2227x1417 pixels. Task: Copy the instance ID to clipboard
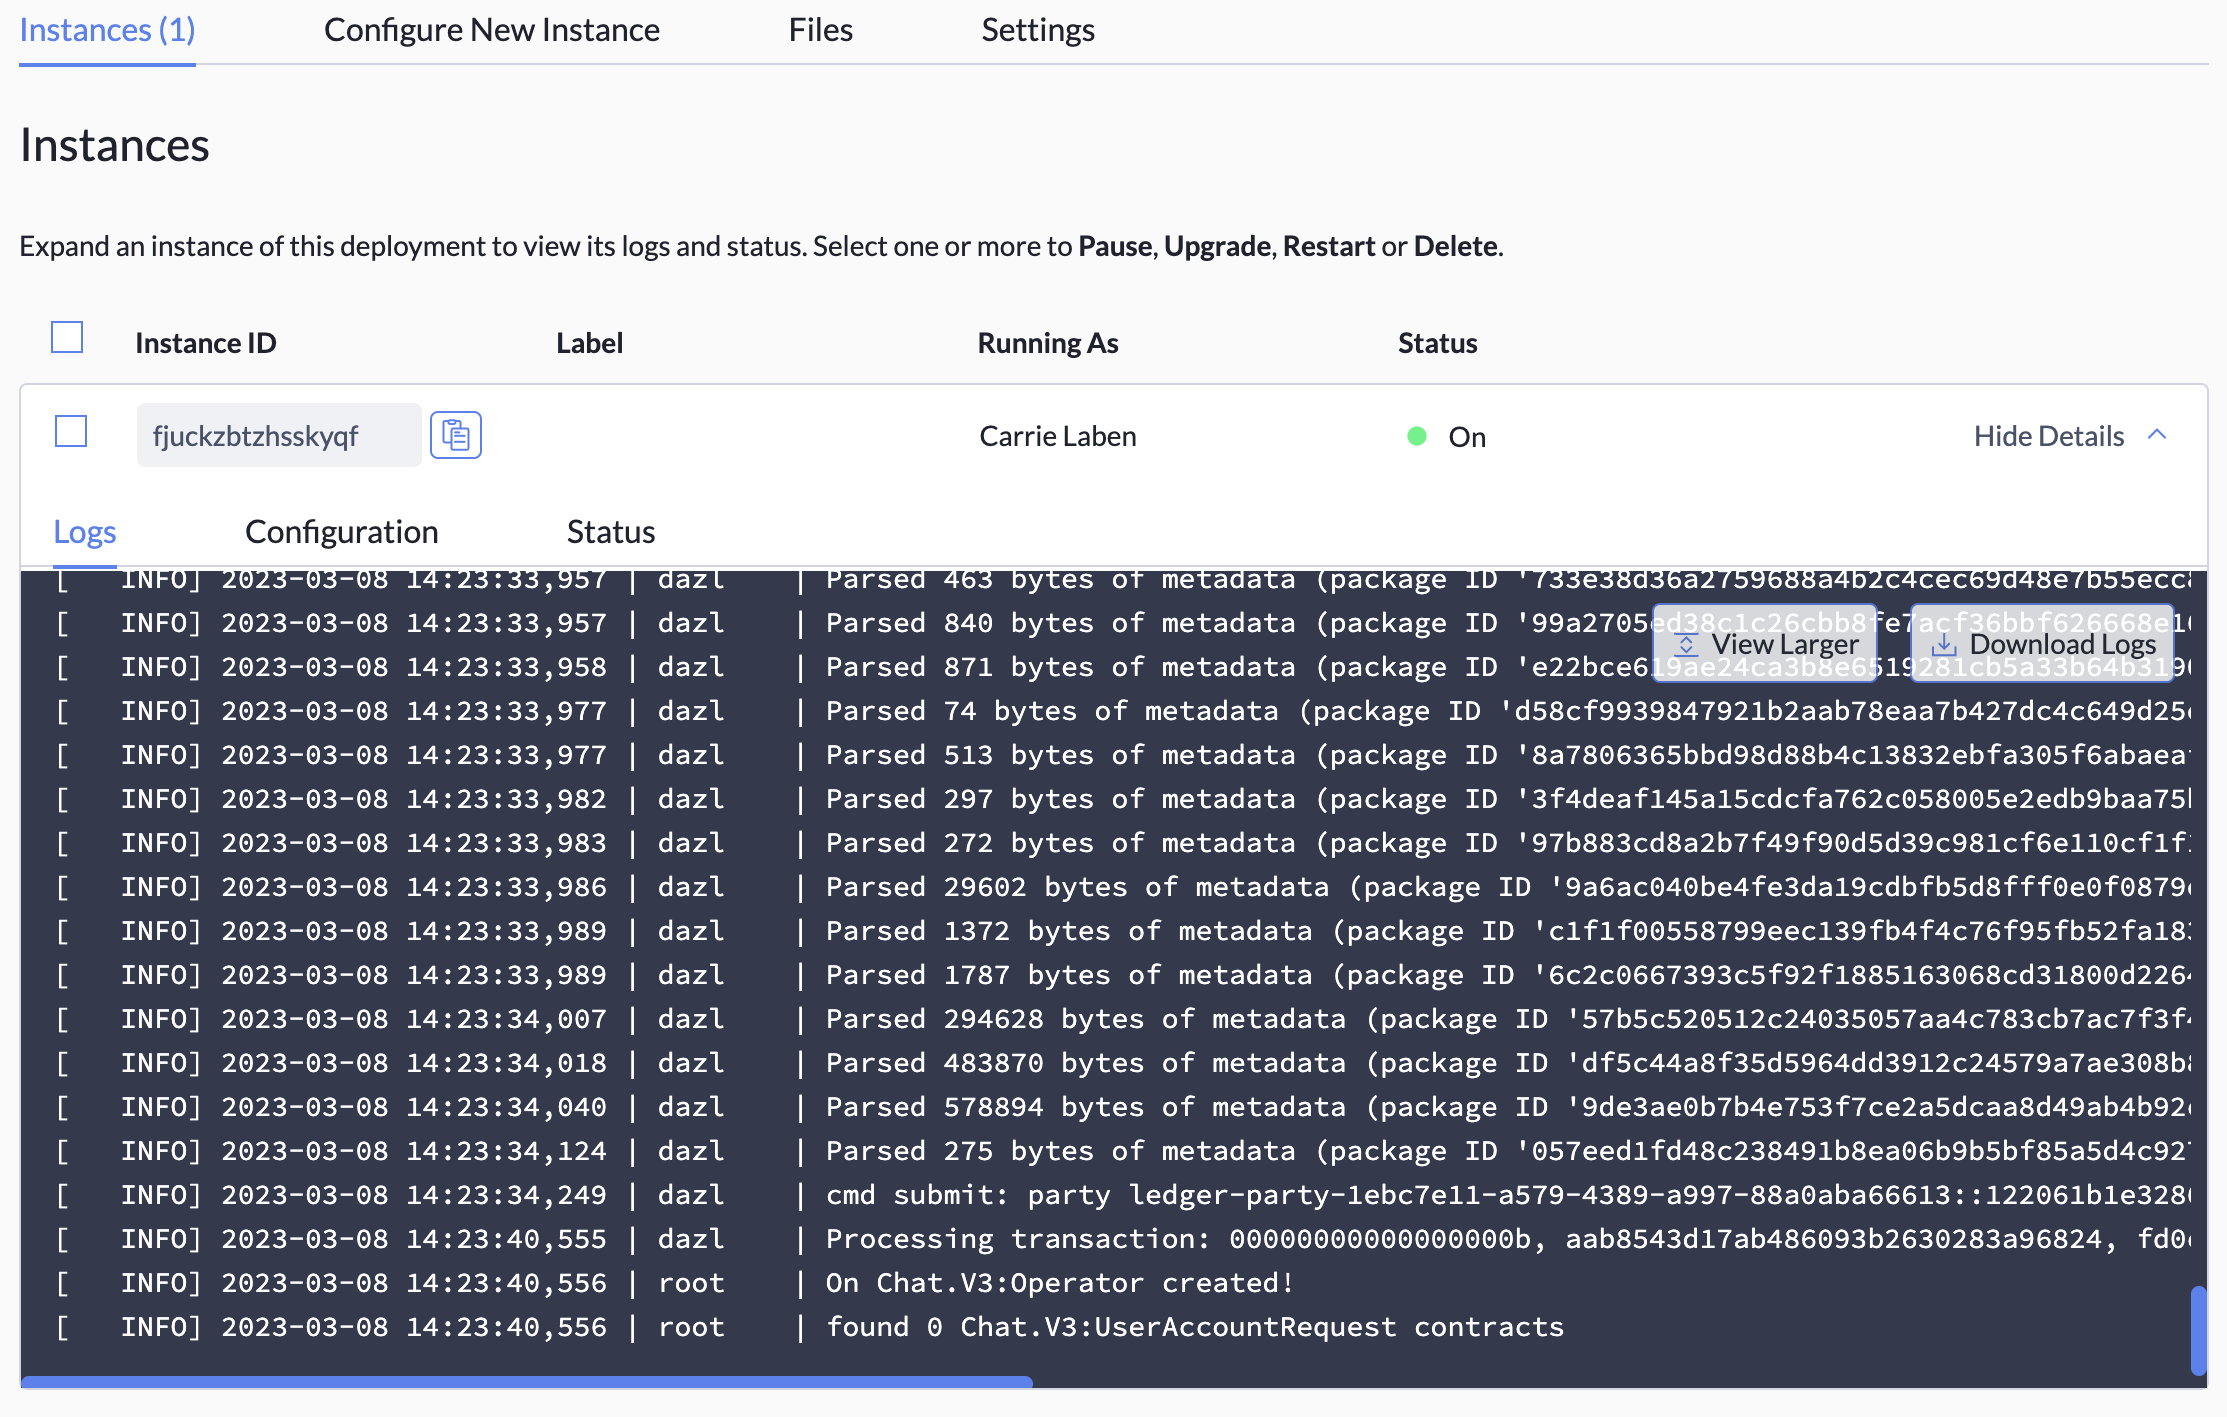pos(455,435)
